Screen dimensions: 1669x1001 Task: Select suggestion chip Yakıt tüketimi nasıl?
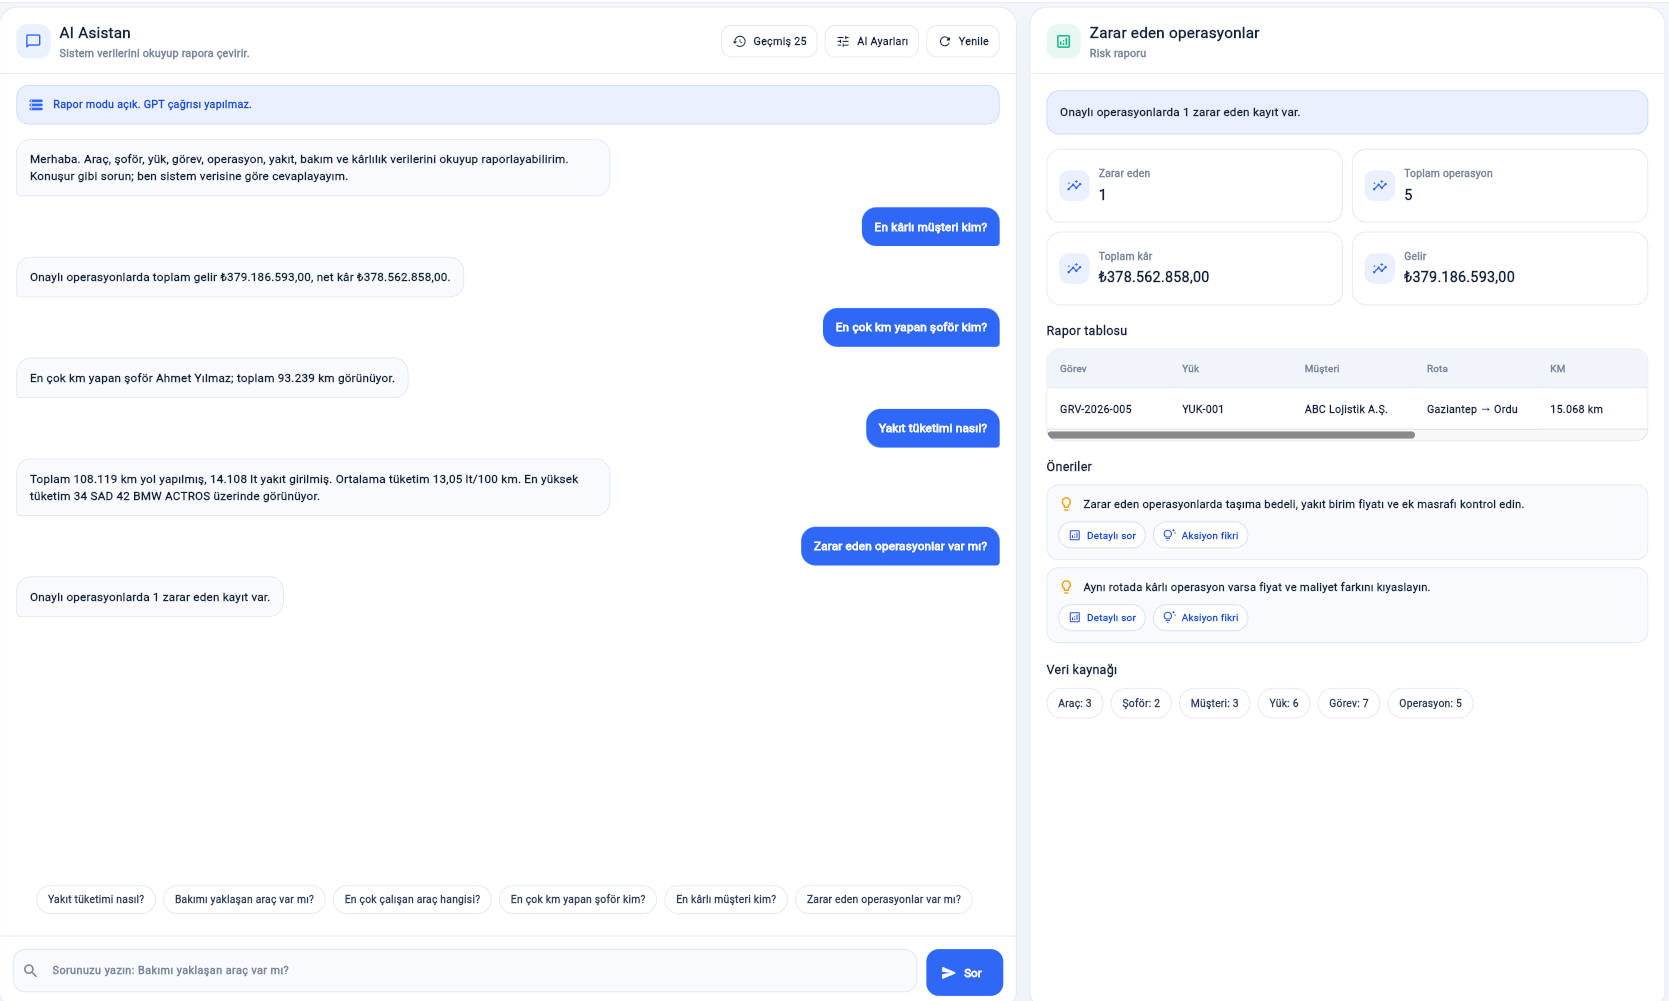point(96,899)
